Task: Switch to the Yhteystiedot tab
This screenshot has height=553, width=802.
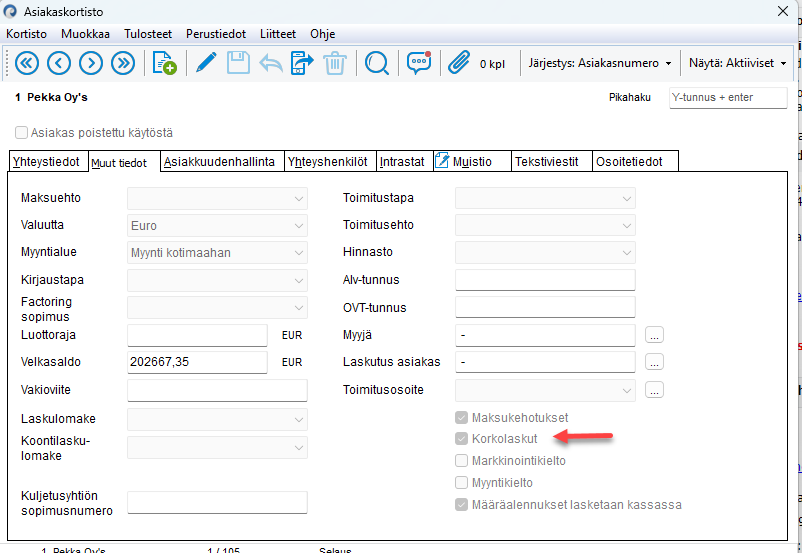Action: [48, 162]
